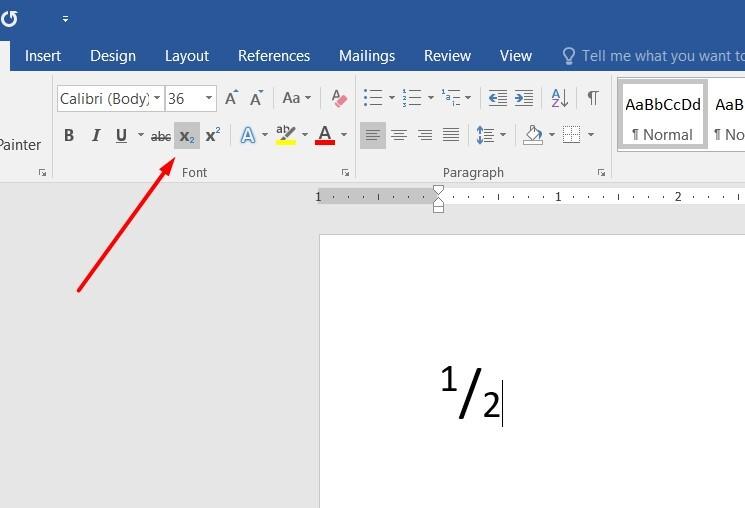Toggle Underline formatting
The width and height of the screenshot is (745, 508).
pos(122,135)
